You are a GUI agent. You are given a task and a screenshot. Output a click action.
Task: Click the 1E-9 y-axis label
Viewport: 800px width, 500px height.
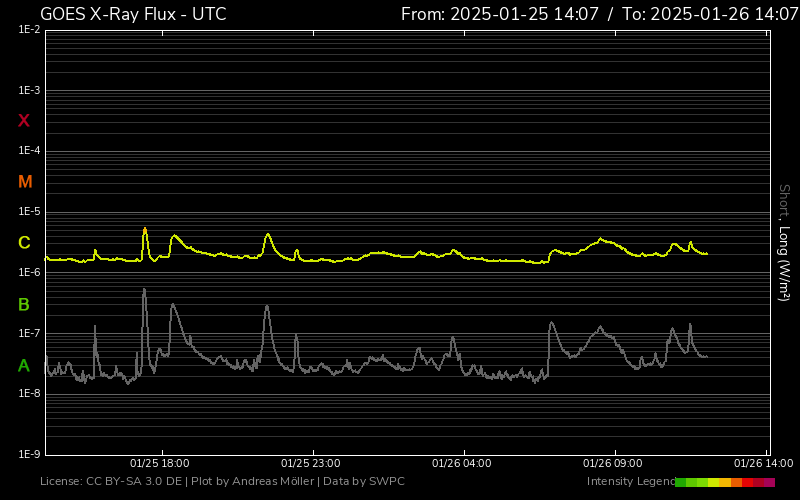[29, 454]
